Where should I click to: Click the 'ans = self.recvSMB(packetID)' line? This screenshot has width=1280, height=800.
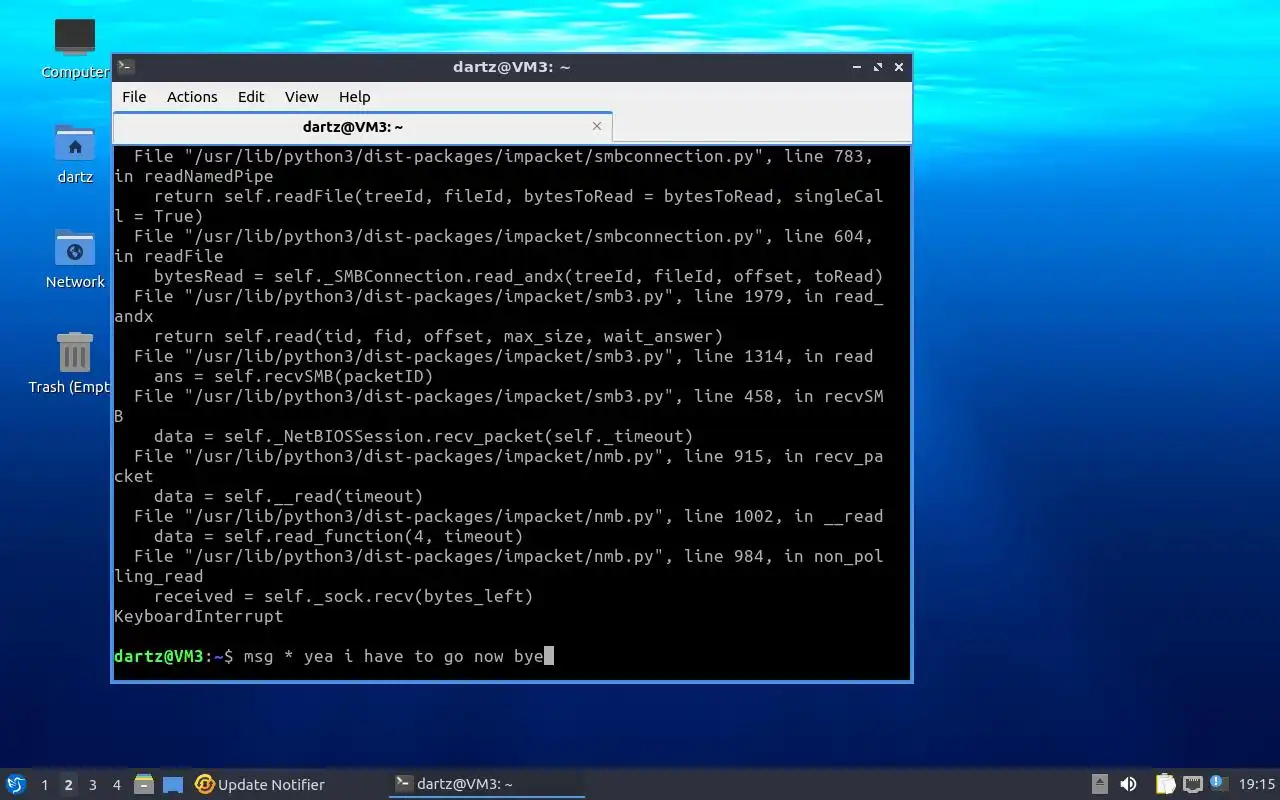(293, 377)
